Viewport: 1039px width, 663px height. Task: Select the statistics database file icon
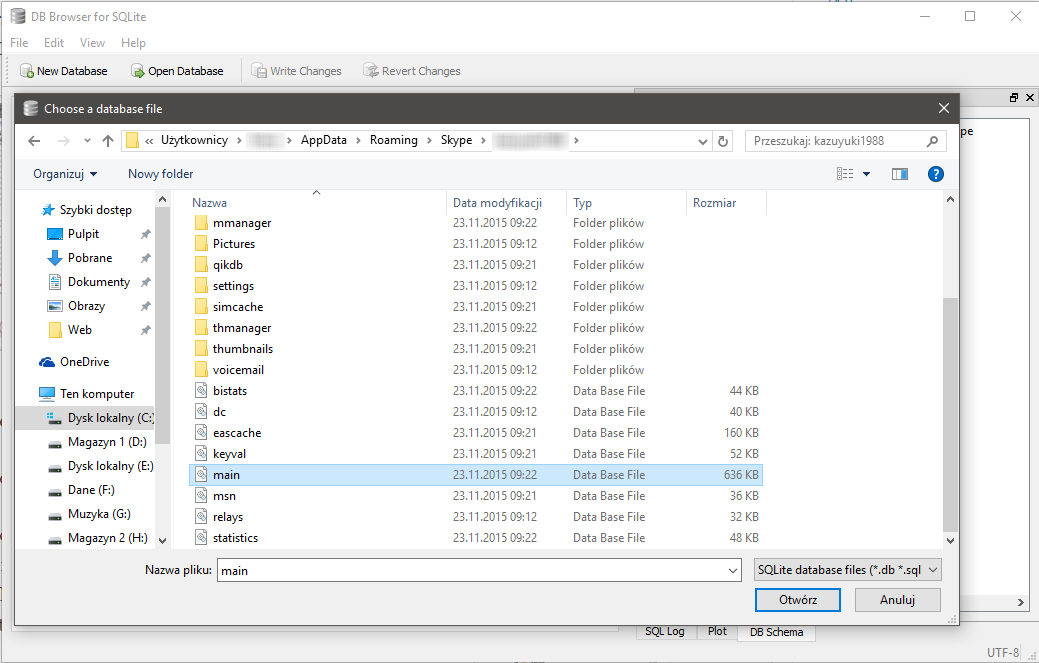(201, 538)
